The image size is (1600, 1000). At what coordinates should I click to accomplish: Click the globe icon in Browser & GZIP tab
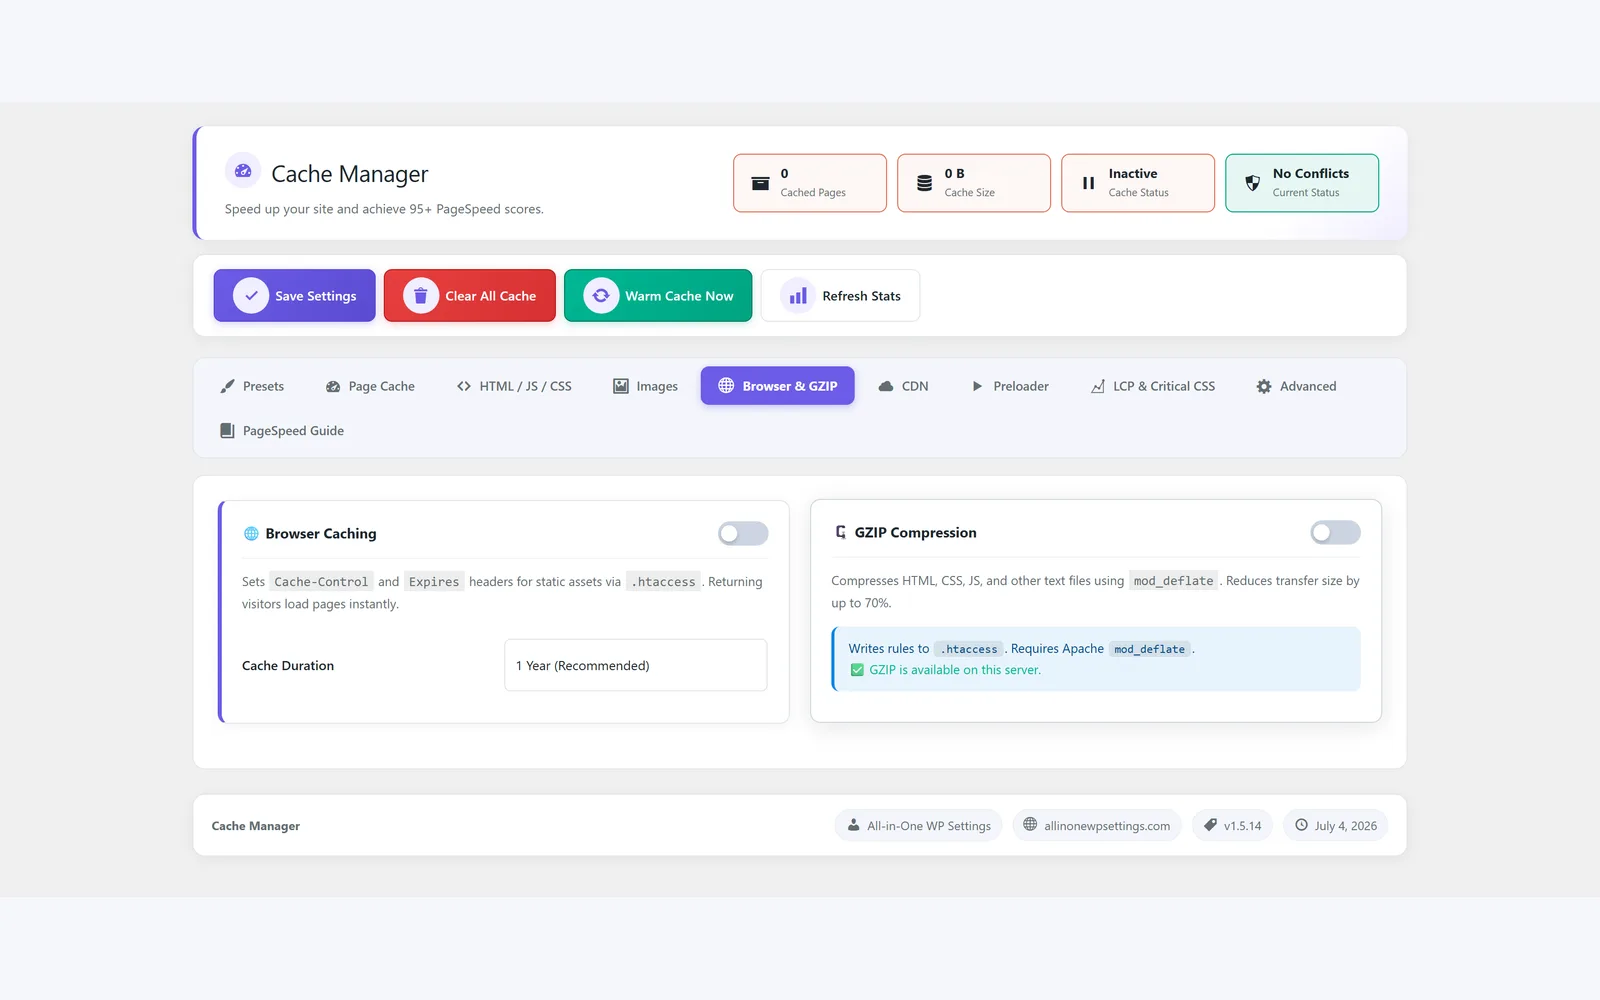tap(726, 385)
